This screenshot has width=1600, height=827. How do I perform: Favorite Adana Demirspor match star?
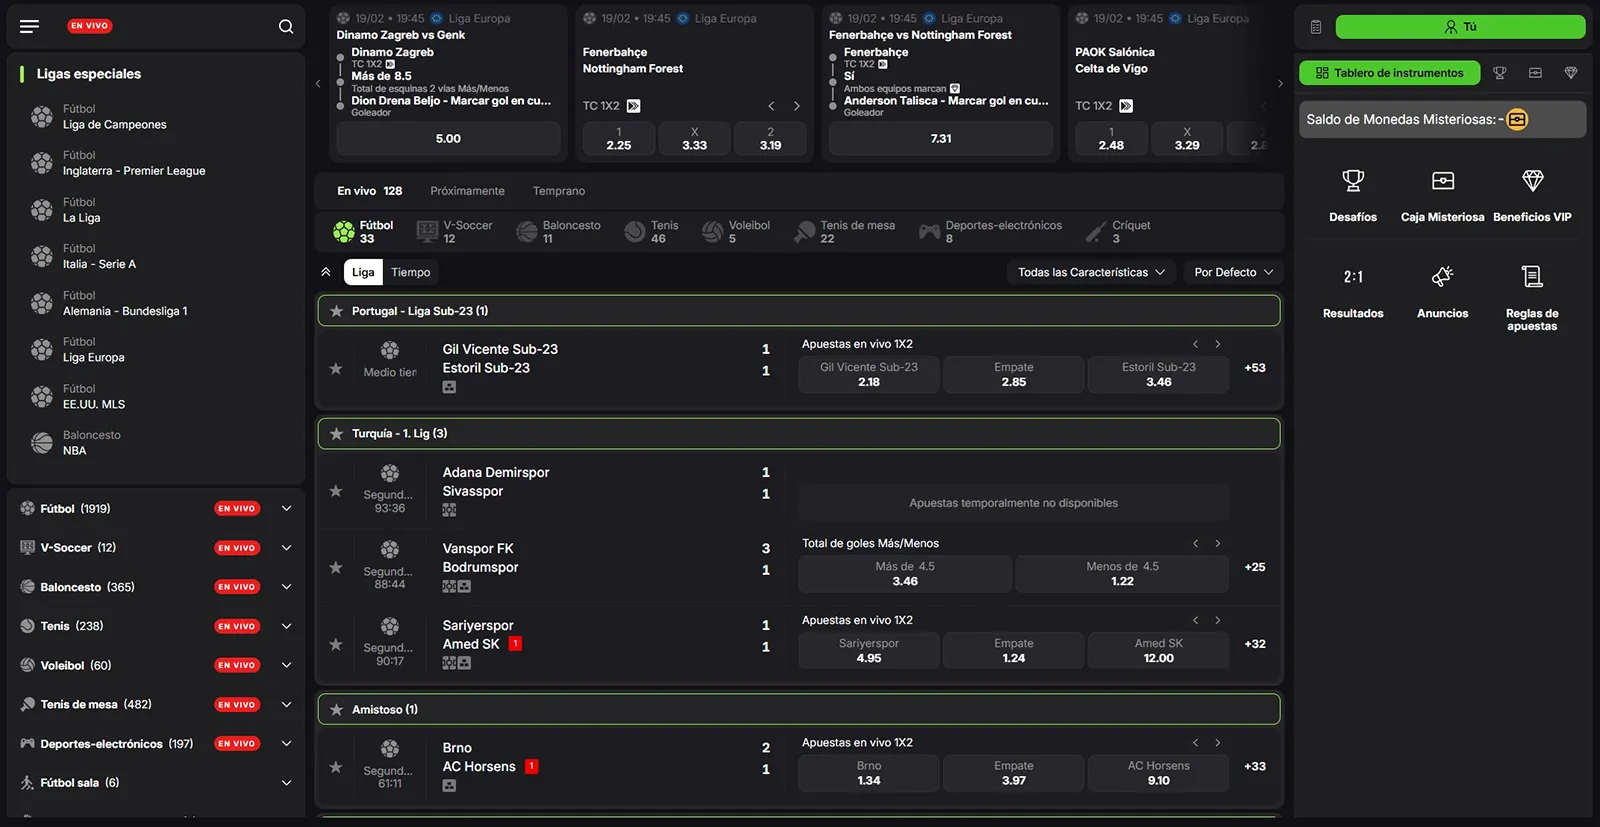(336, 491)
